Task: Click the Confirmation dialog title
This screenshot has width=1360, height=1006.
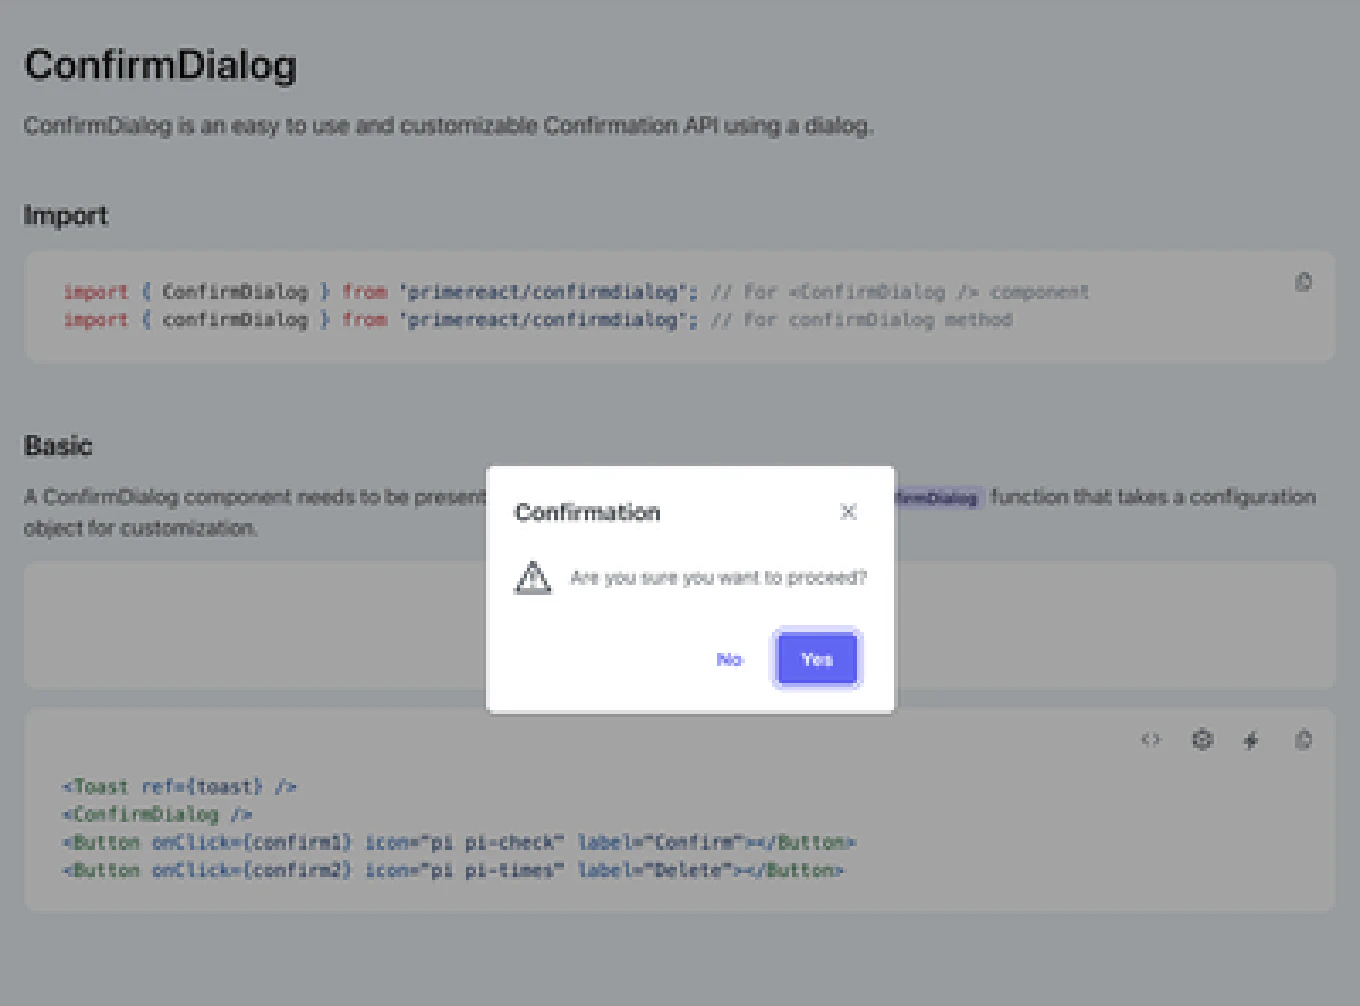Action: 587,512
